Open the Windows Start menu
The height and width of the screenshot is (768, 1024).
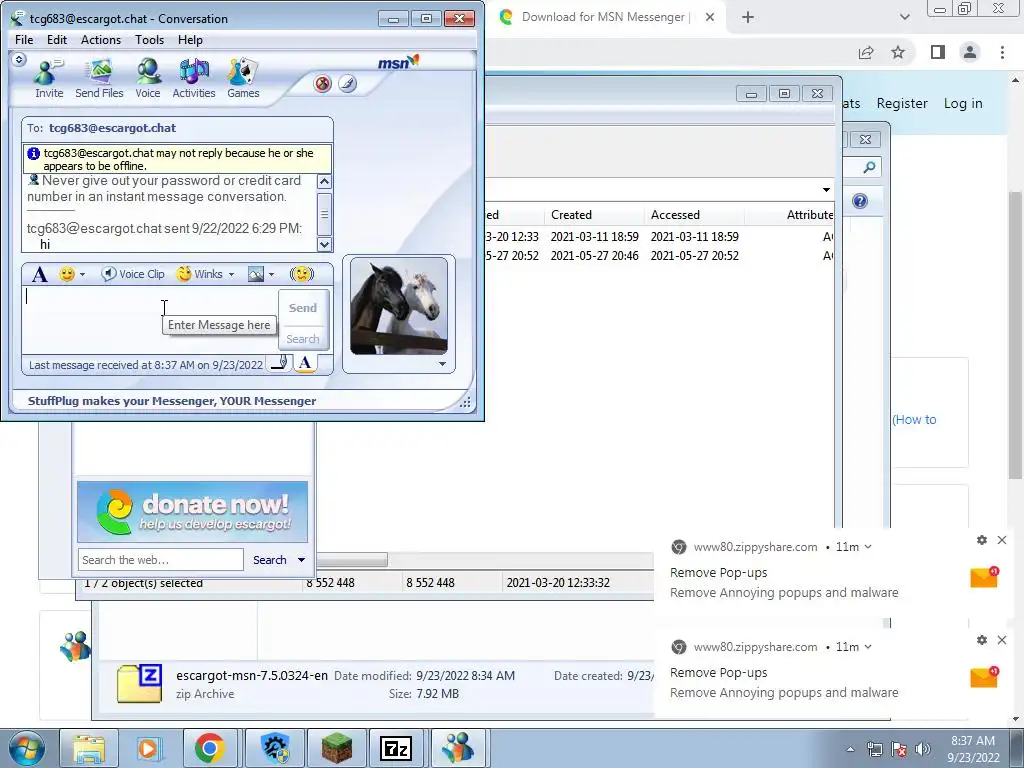27,748
